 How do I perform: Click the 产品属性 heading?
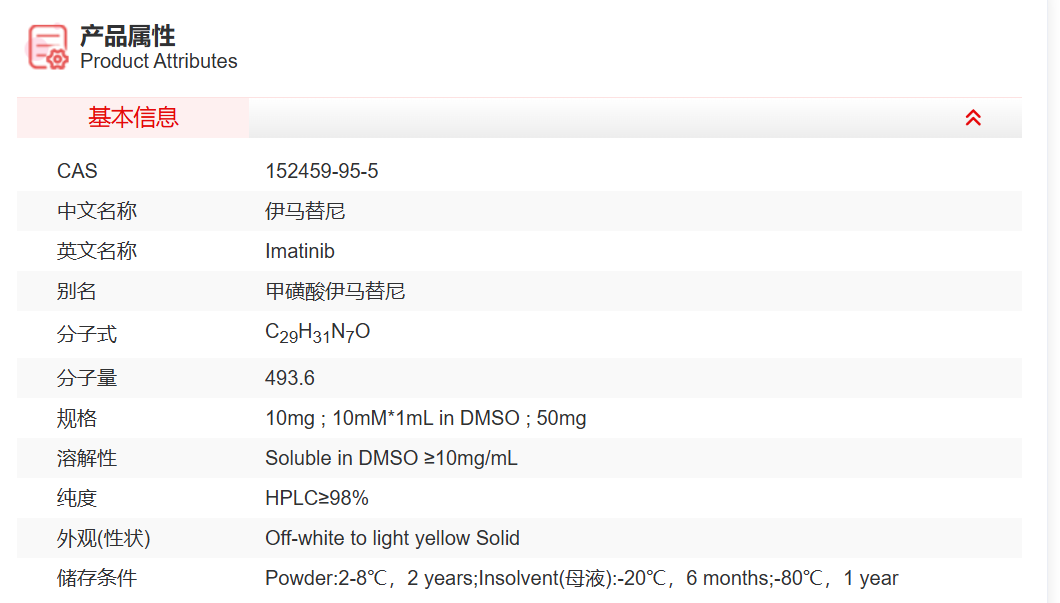tap(128, 36)
